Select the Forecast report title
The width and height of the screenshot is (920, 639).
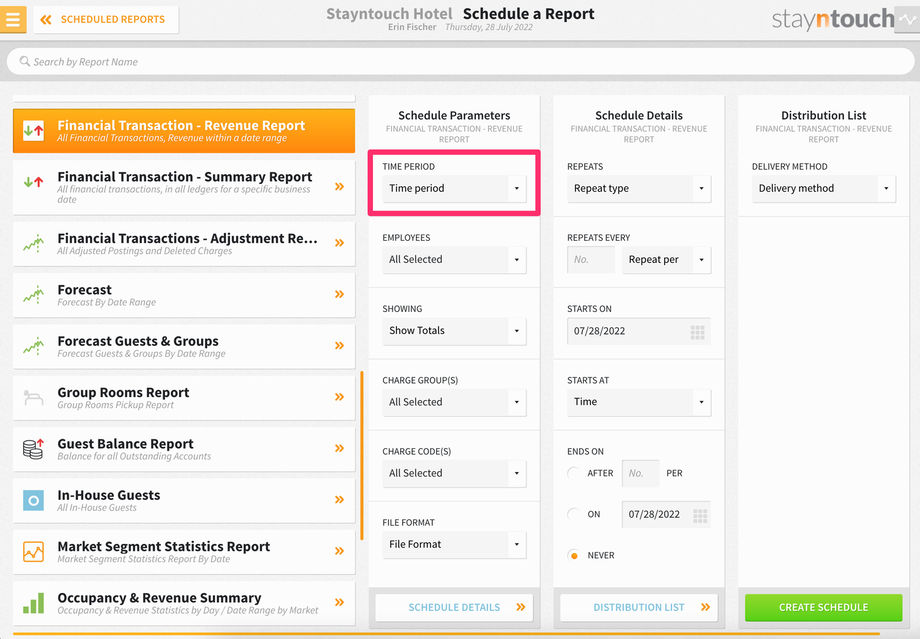tap(84, 290)
